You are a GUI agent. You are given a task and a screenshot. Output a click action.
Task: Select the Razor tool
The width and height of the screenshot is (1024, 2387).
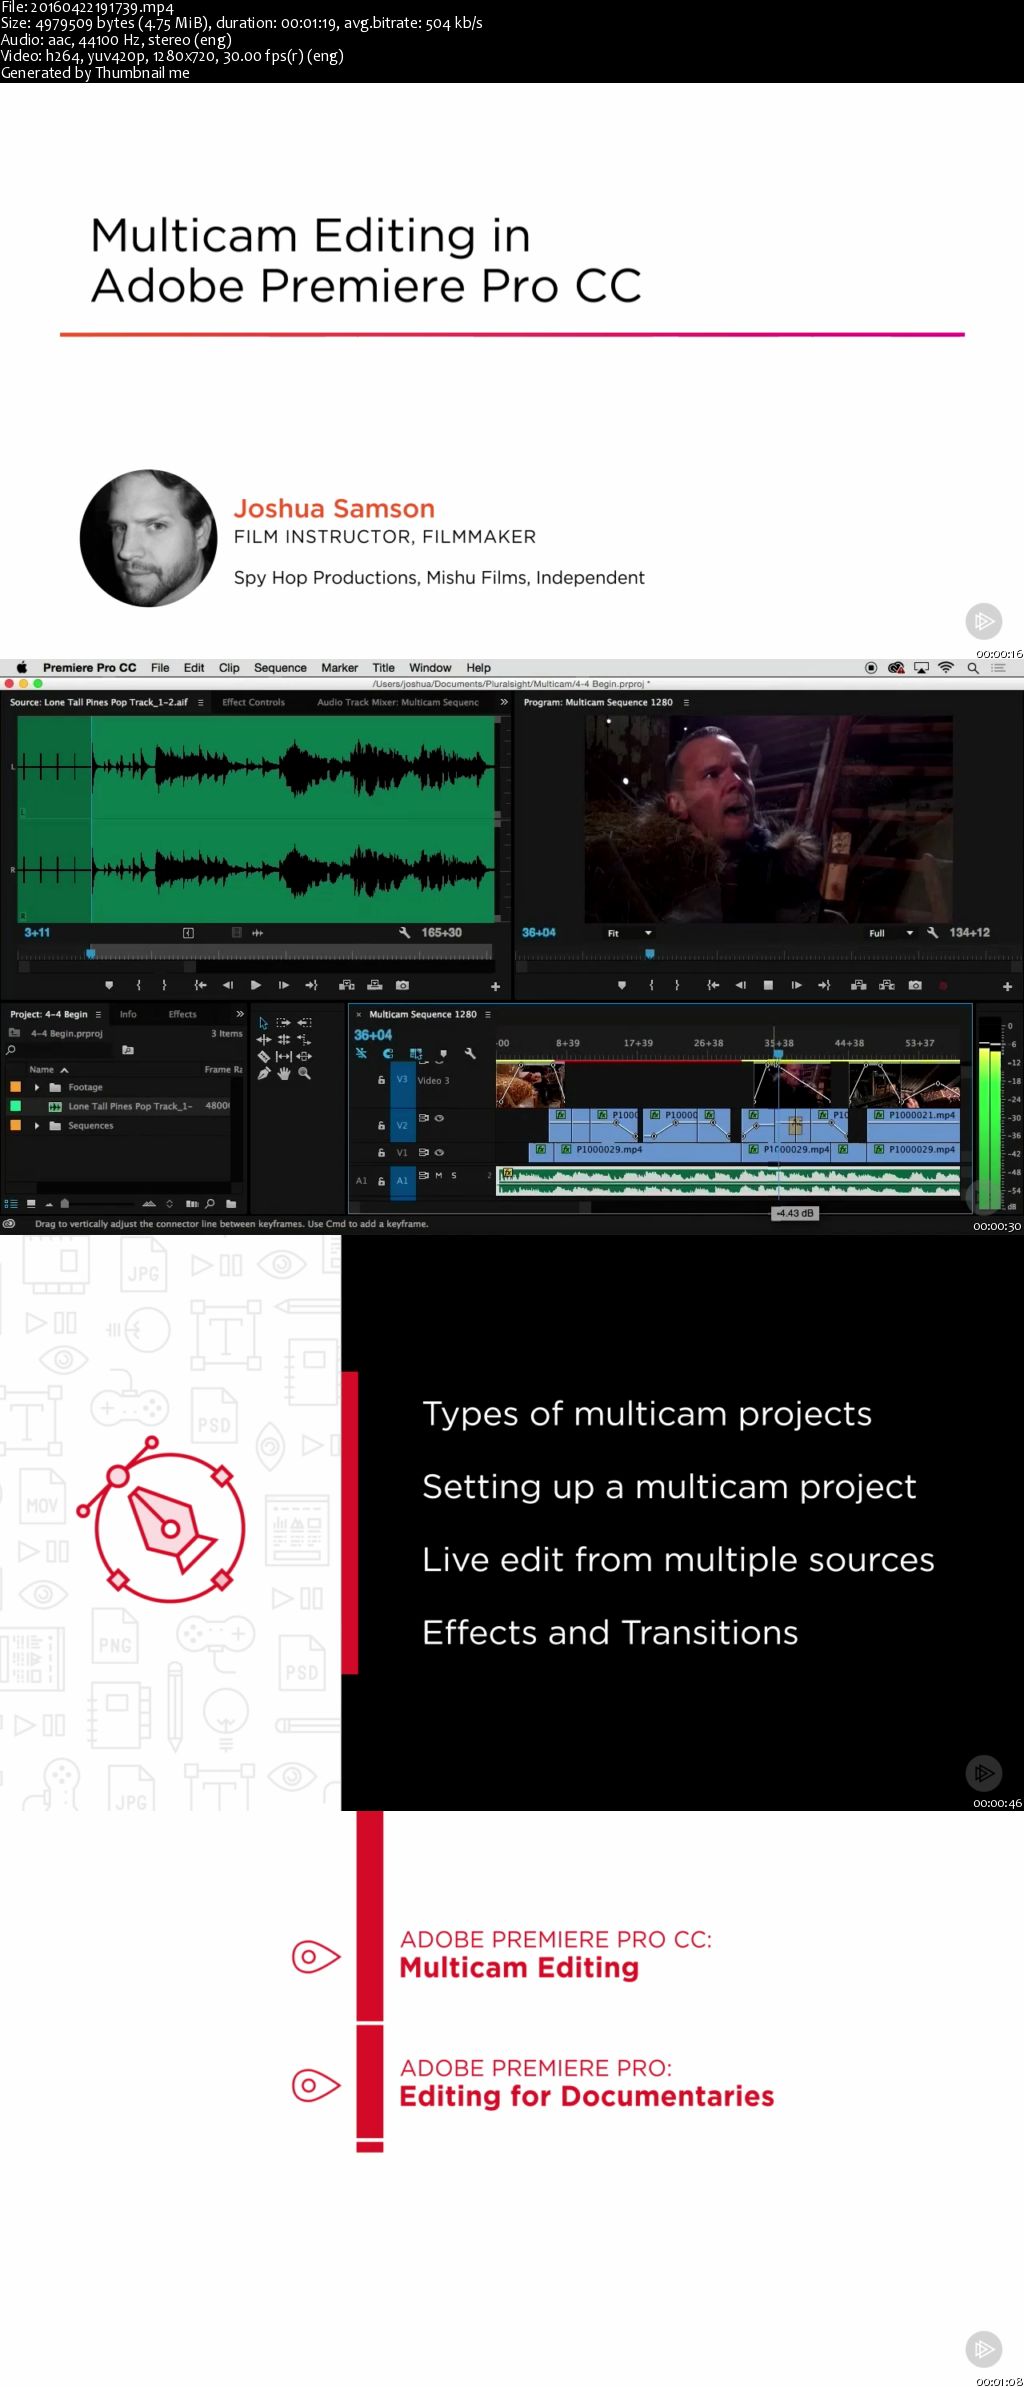pyautogui.click(x=264, y=1056)
